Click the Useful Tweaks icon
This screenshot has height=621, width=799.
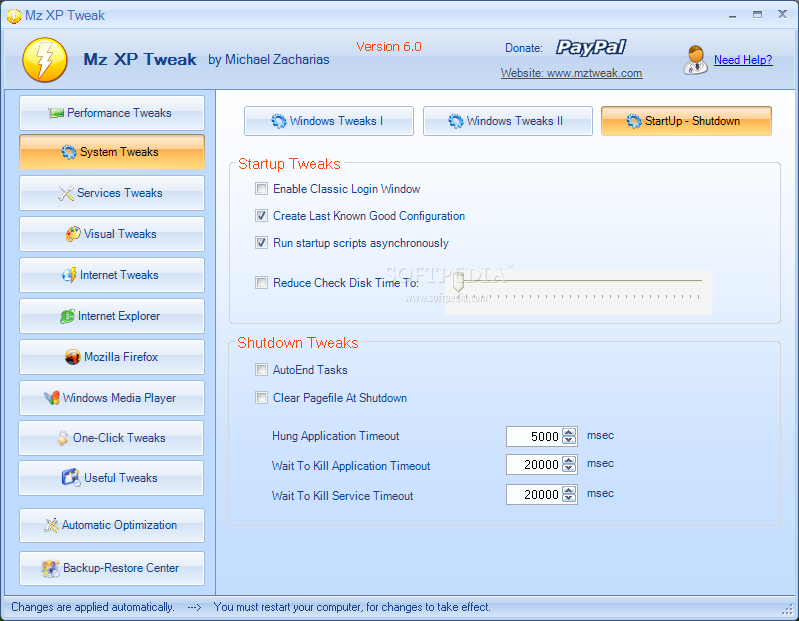click(71, 478)
